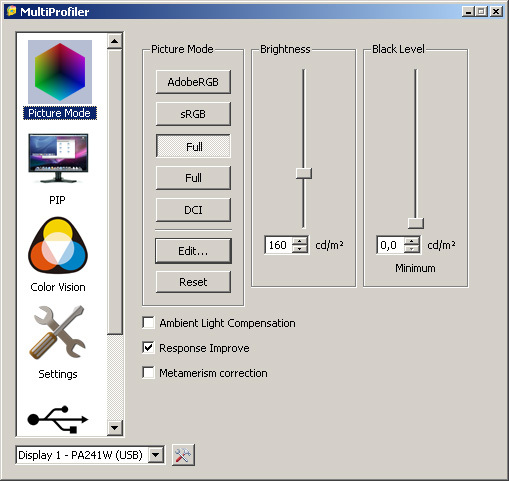Open the Display 1 - PA241W dropdown
Screen dimensions: 509x481
click(156, 455)
